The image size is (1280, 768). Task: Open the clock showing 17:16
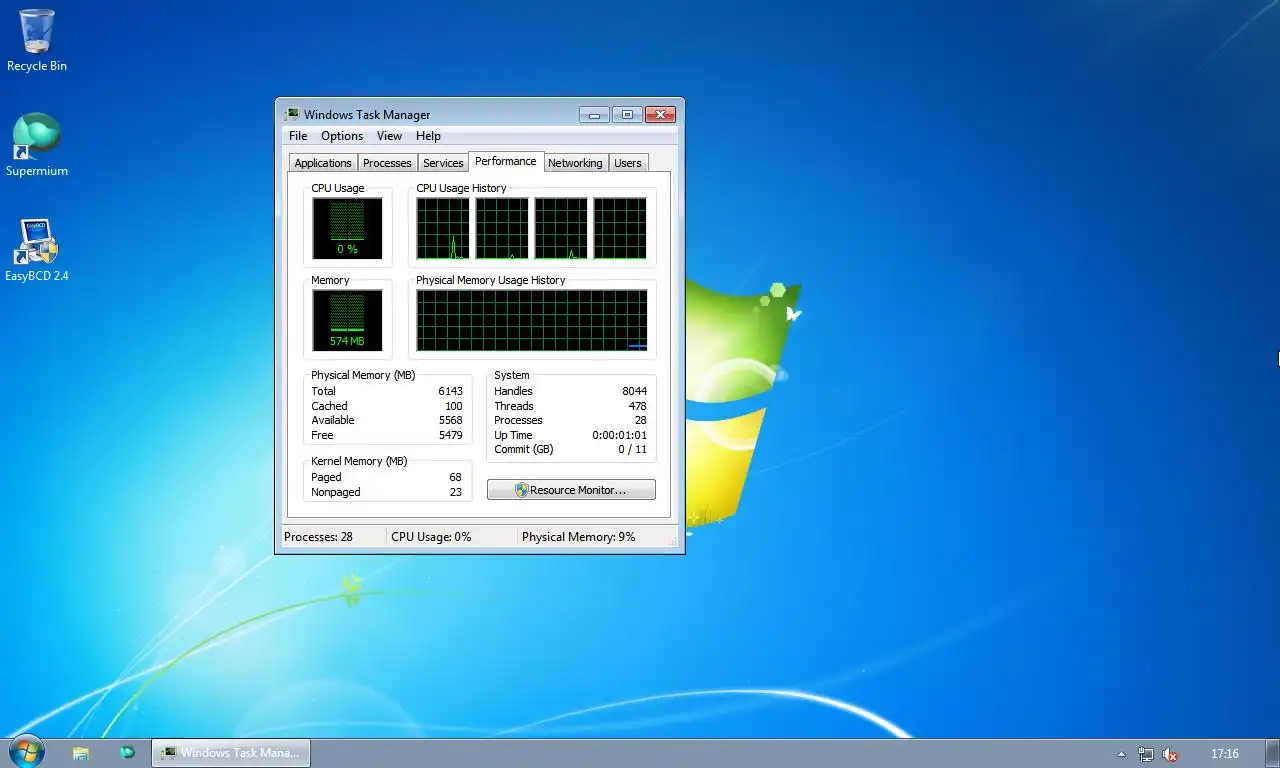point(1224,754)
